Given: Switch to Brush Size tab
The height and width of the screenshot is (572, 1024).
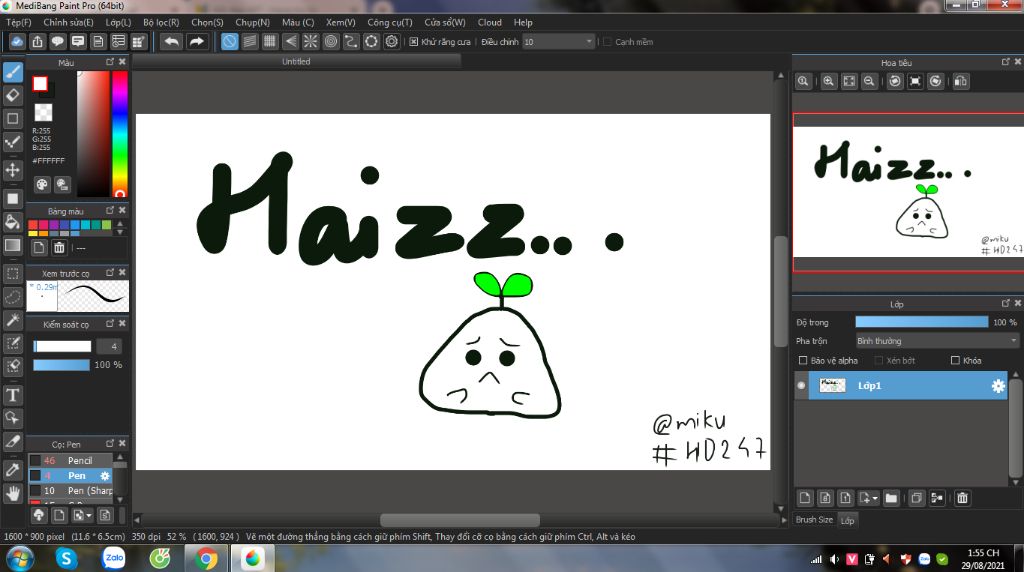Looking at the screenshot, I should (814, 520).
